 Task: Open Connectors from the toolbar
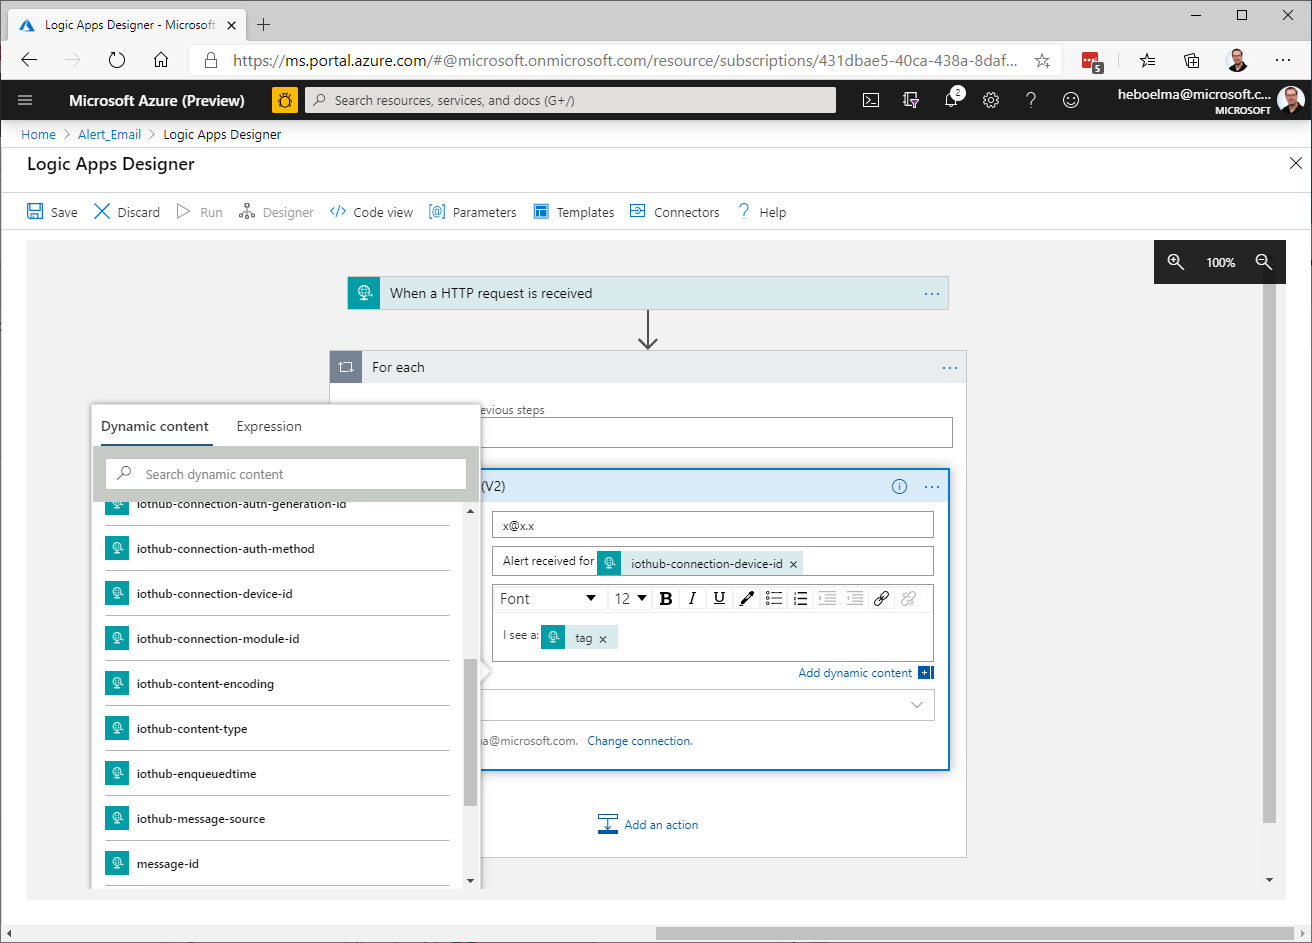675,212
